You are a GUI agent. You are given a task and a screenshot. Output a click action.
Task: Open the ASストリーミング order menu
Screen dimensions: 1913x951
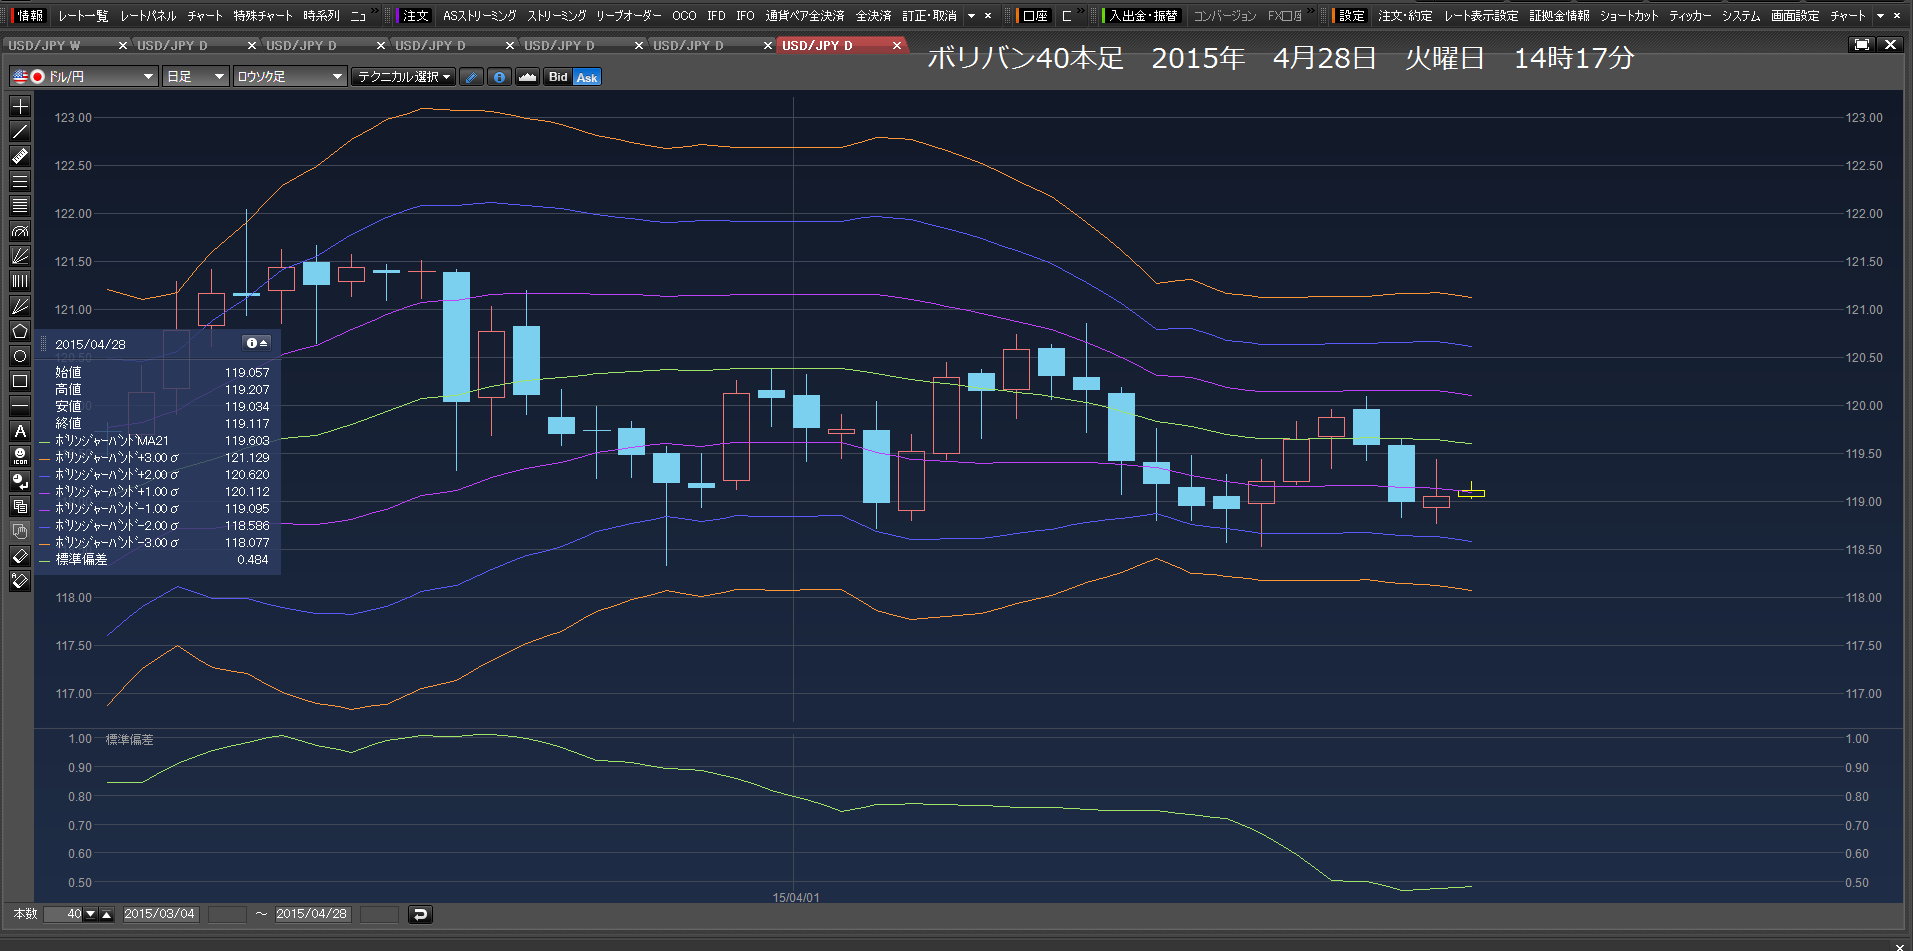[x=479, y=16]
